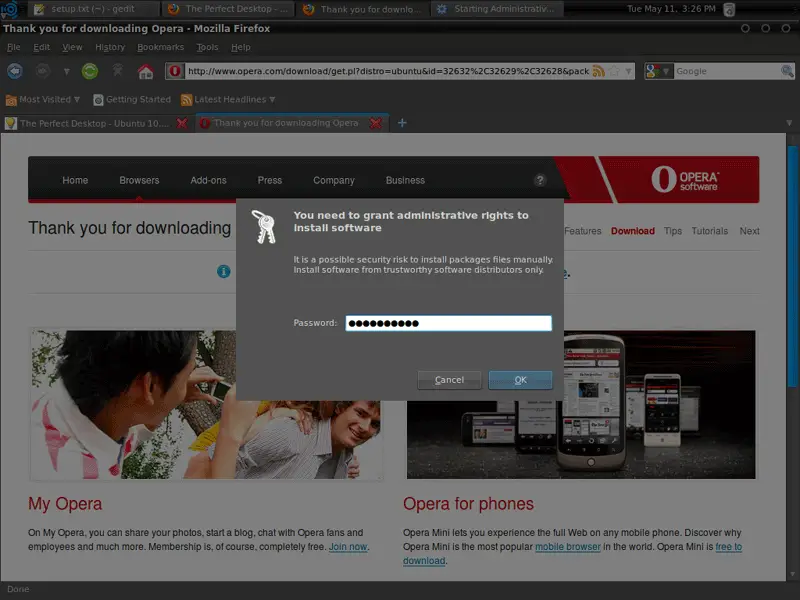Click the clock showing Tue May 11
This screenshot has width=800, height=600.
(x=671, y=9)
